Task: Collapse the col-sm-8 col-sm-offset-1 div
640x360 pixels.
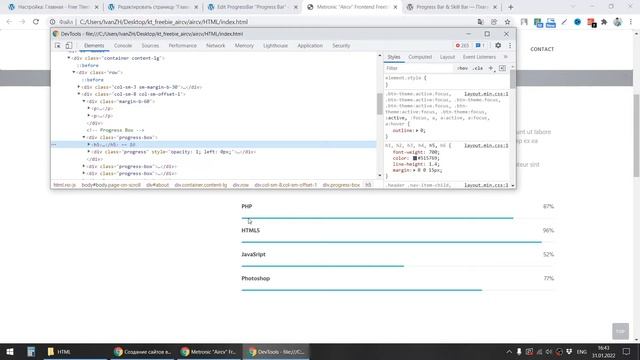Action: [x=79, y=94]
